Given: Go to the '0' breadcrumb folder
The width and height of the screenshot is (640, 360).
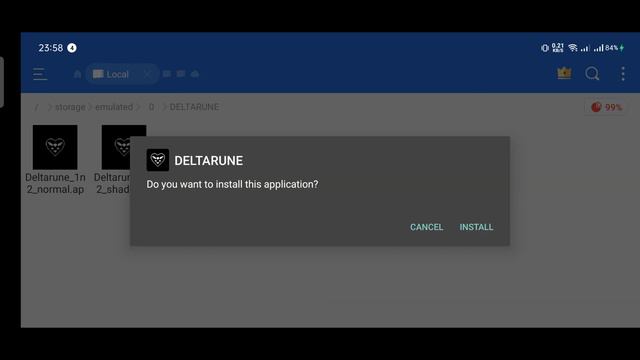Looking at the screenshot, I should 151,107.
